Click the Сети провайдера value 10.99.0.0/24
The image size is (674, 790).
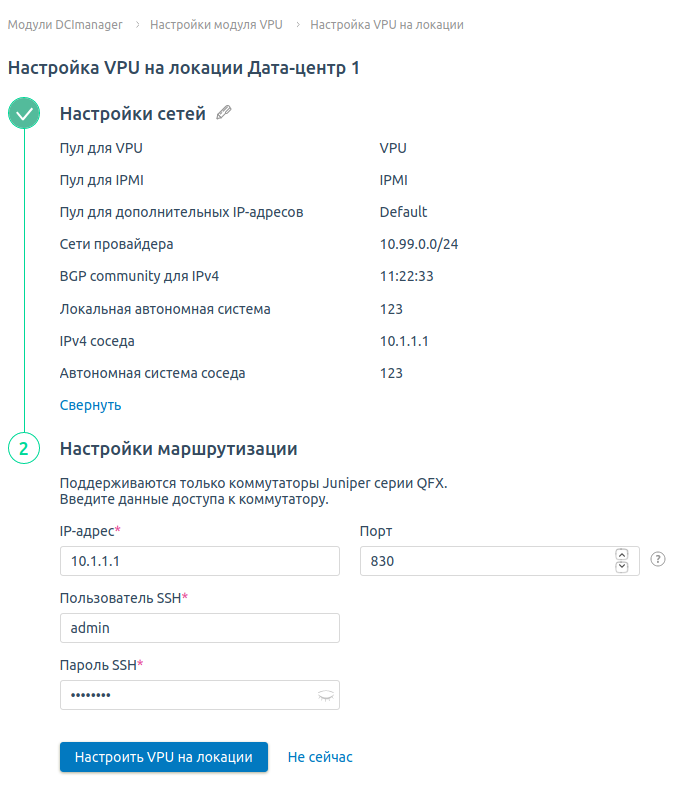coord(418,244)
